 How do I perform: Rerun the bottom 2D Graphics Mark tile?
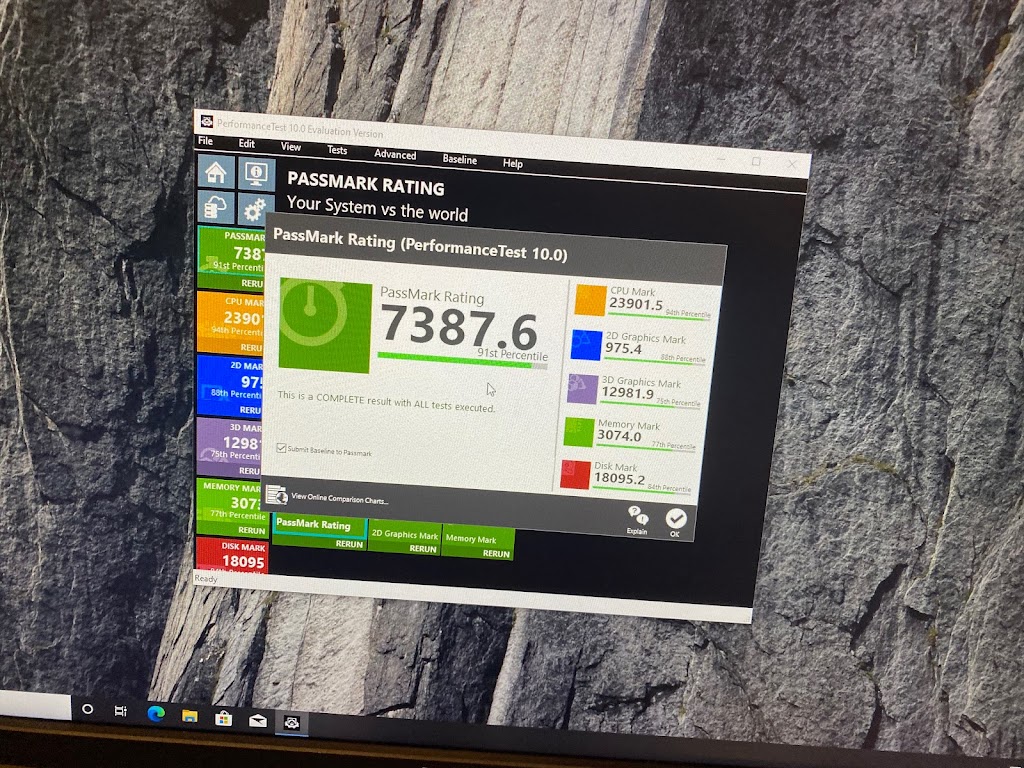tap(423, 549)
